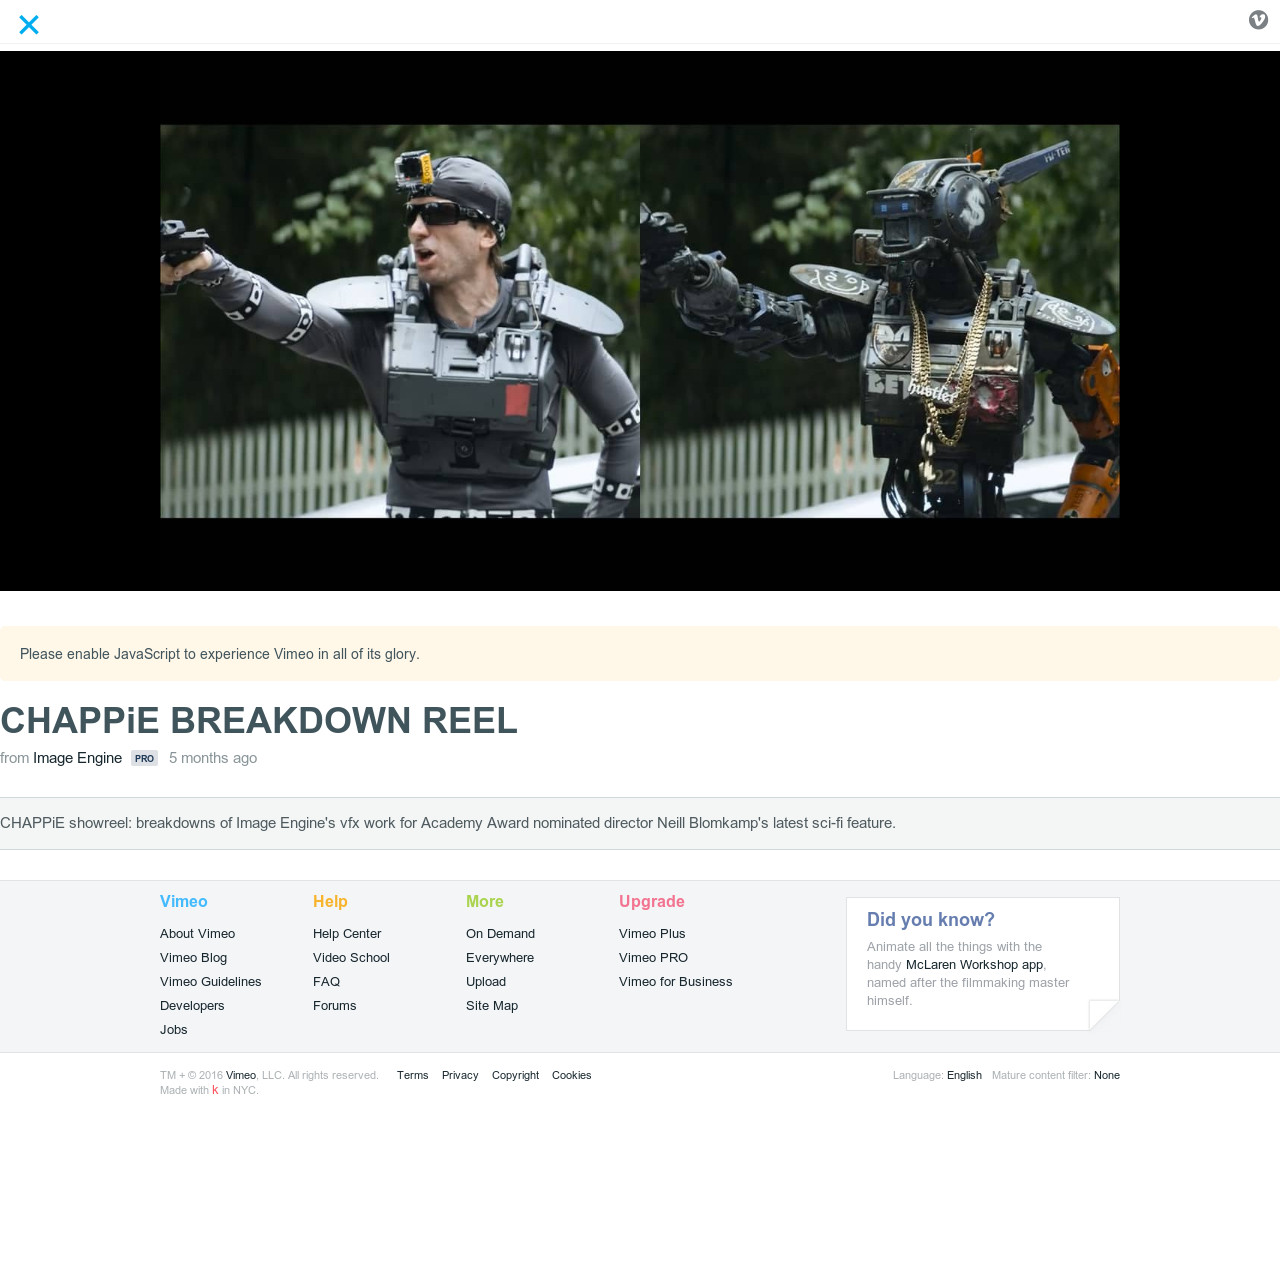Change language from English
1280x1274 pixels.
(964, 1076)
